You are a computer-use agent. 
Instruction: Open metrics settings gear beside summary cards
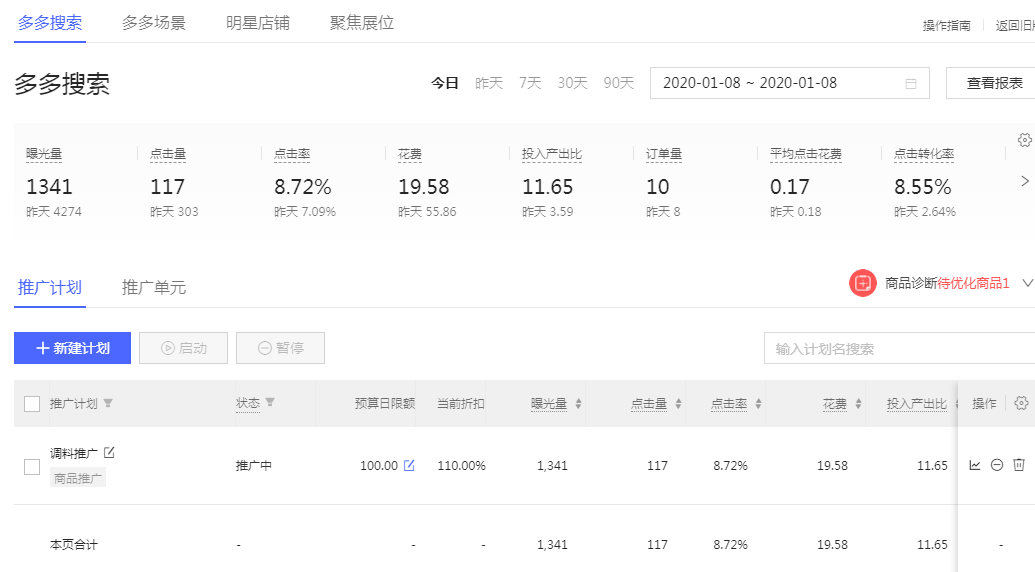click(x=1024, y=140)
